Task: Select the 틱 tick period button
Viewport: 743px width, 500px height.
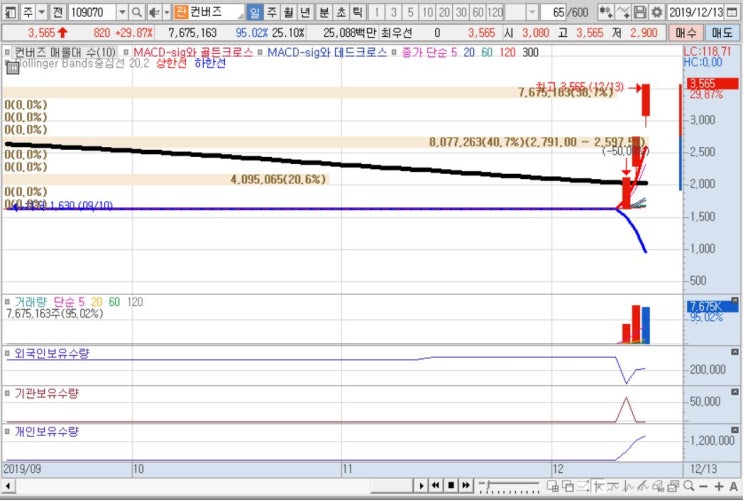Action: [x=358, y=12]
